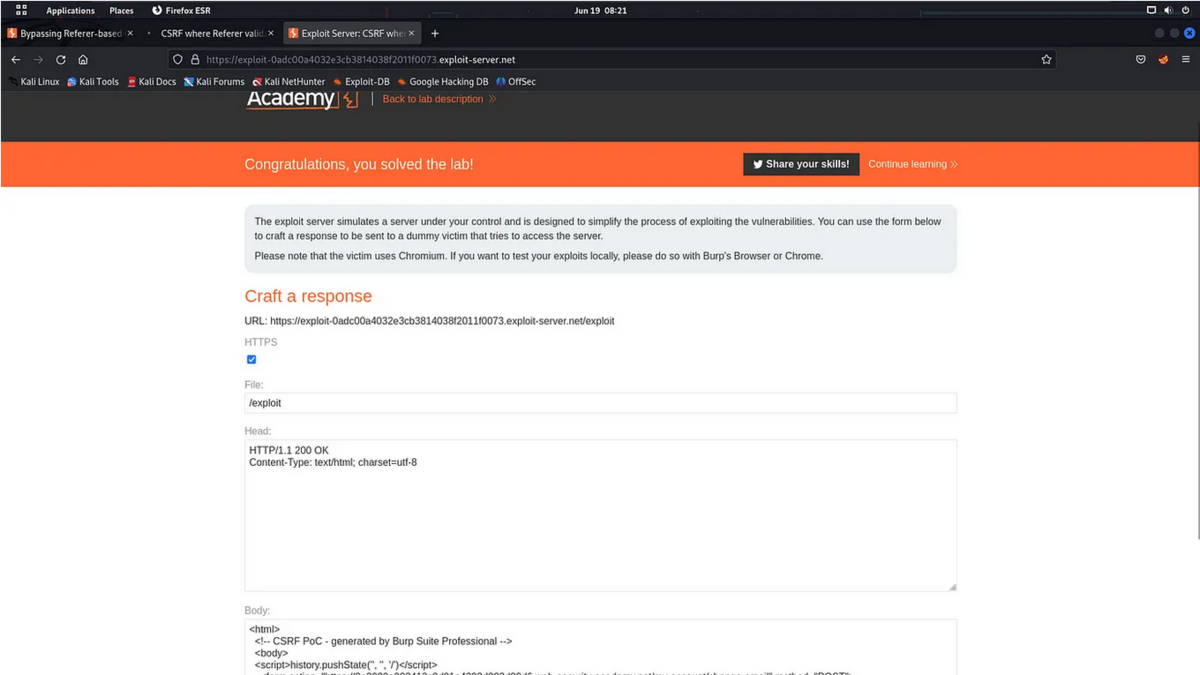Open the Applications menu
The height and width of the screenshot is (675, 1200).
[70, 10]
